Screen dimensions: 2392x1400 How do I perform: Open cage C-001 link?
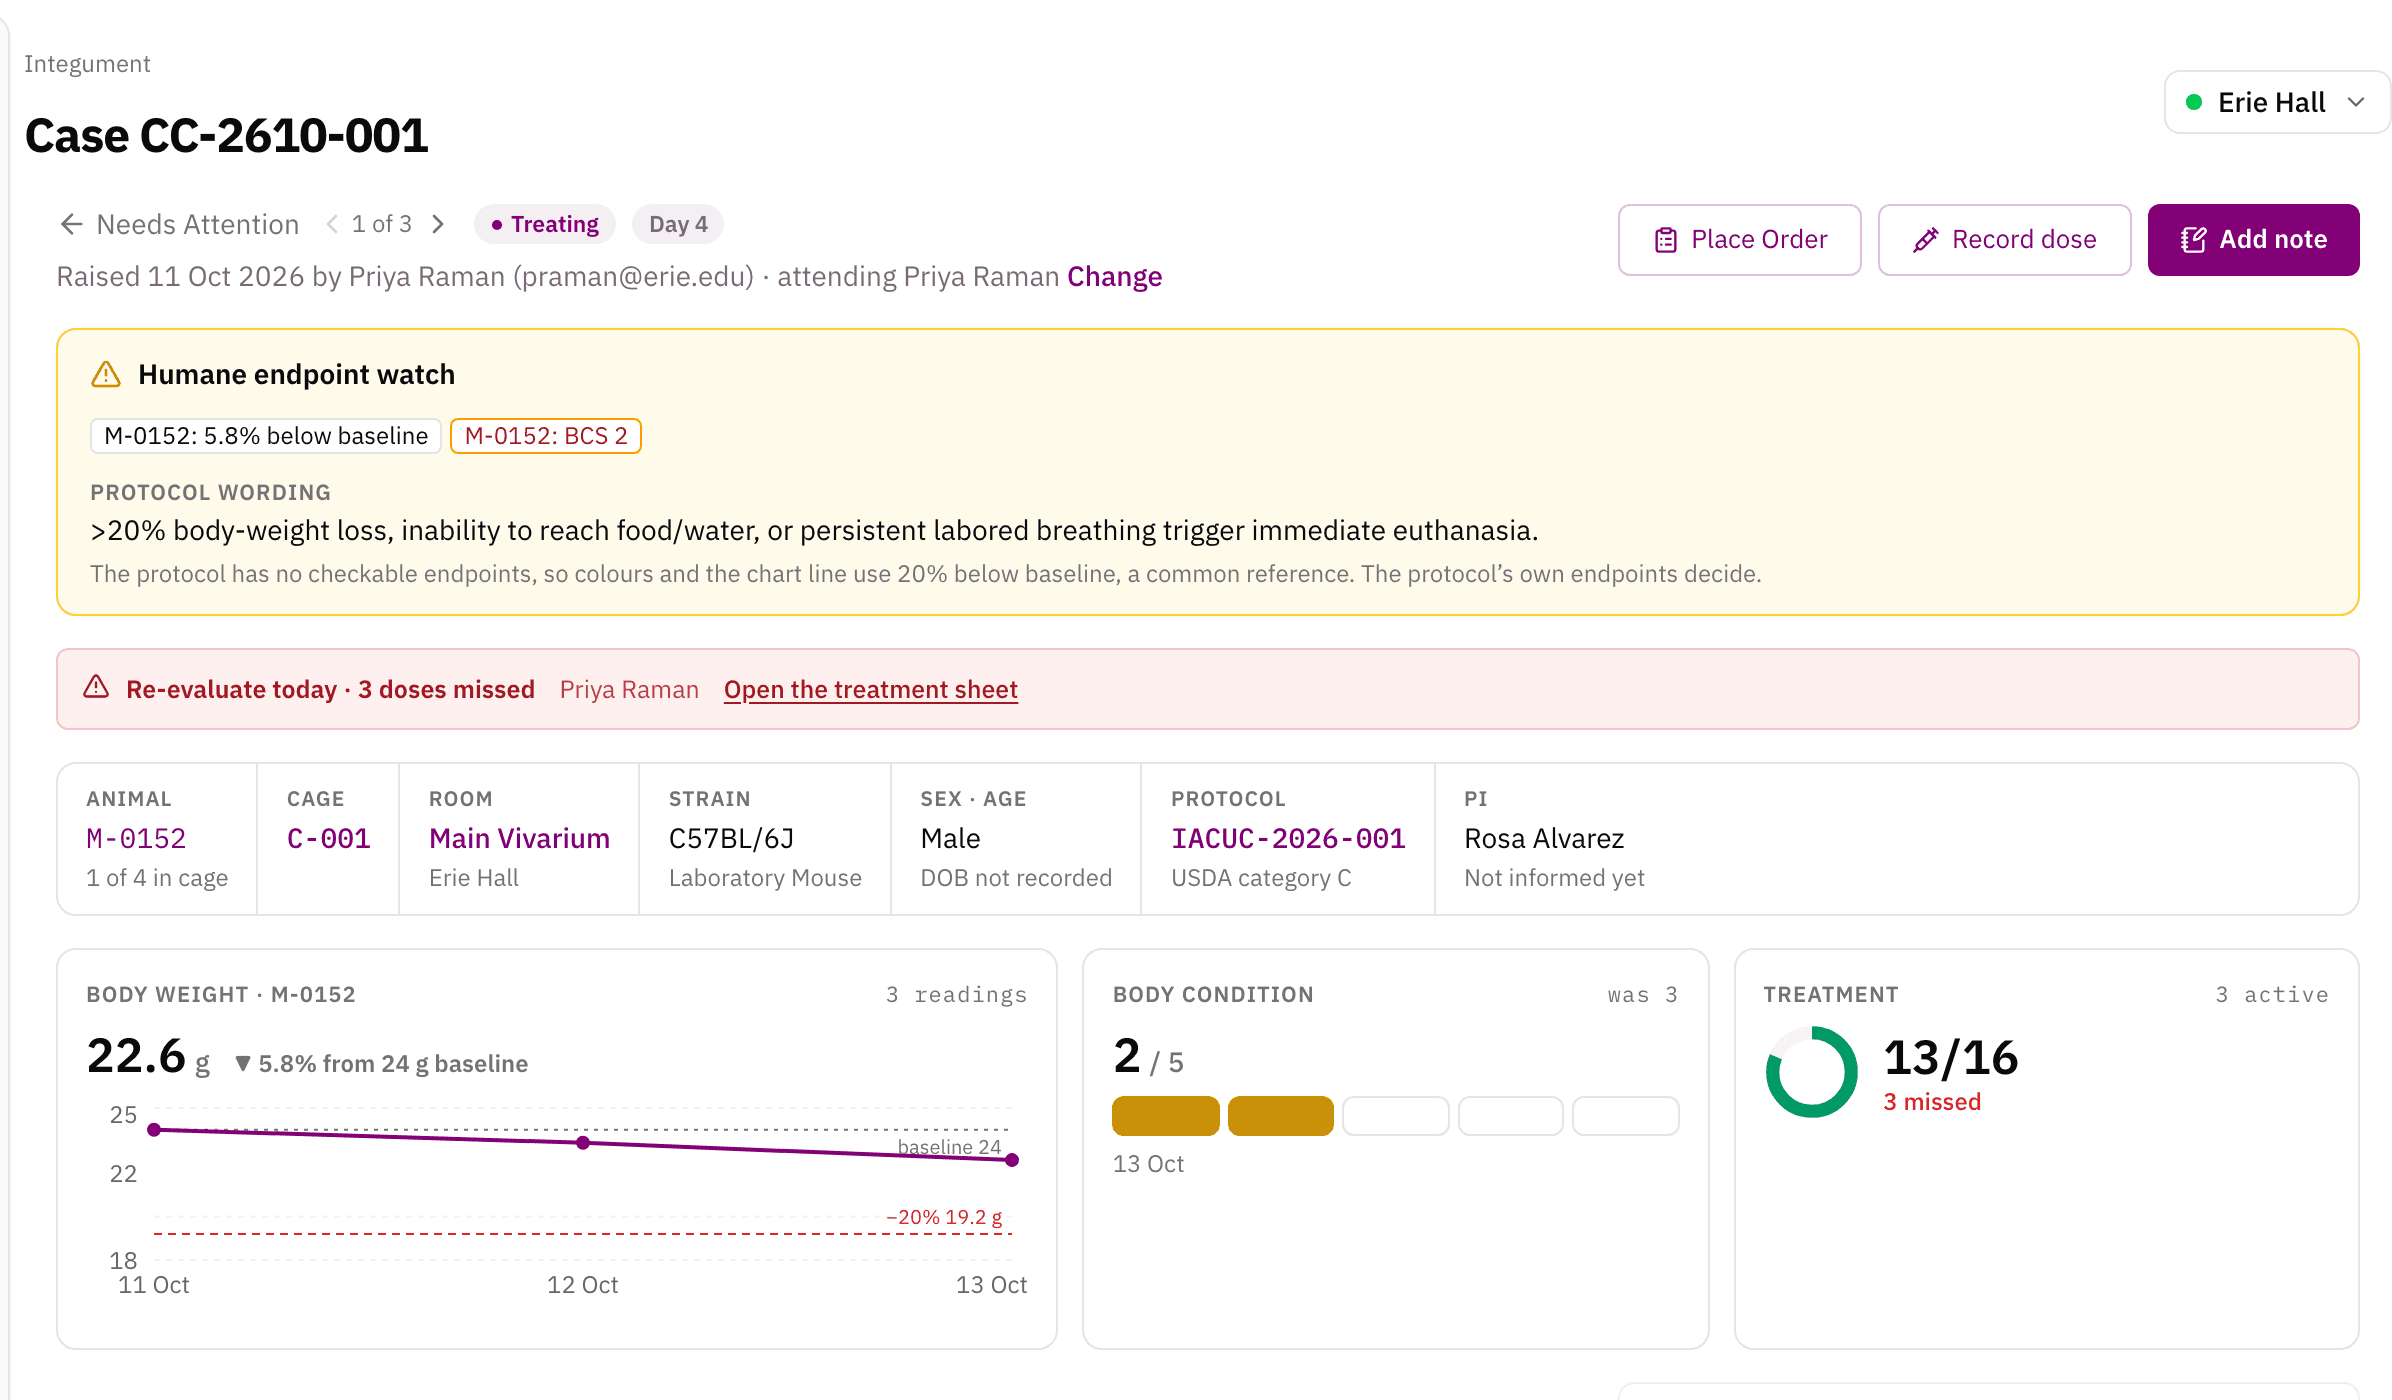tap(328, 839)
